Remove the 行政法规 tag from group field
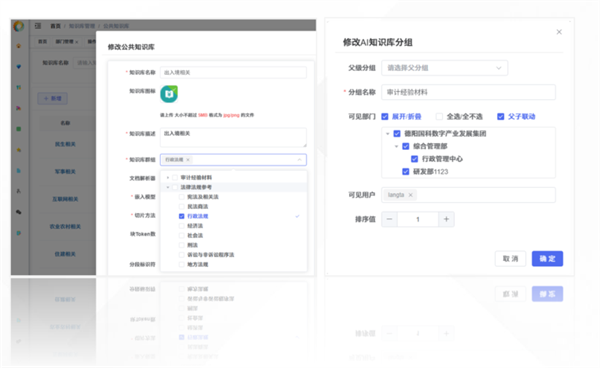This screenshot has width=600, height=368. pyautogui.click(x=188, y=160)
